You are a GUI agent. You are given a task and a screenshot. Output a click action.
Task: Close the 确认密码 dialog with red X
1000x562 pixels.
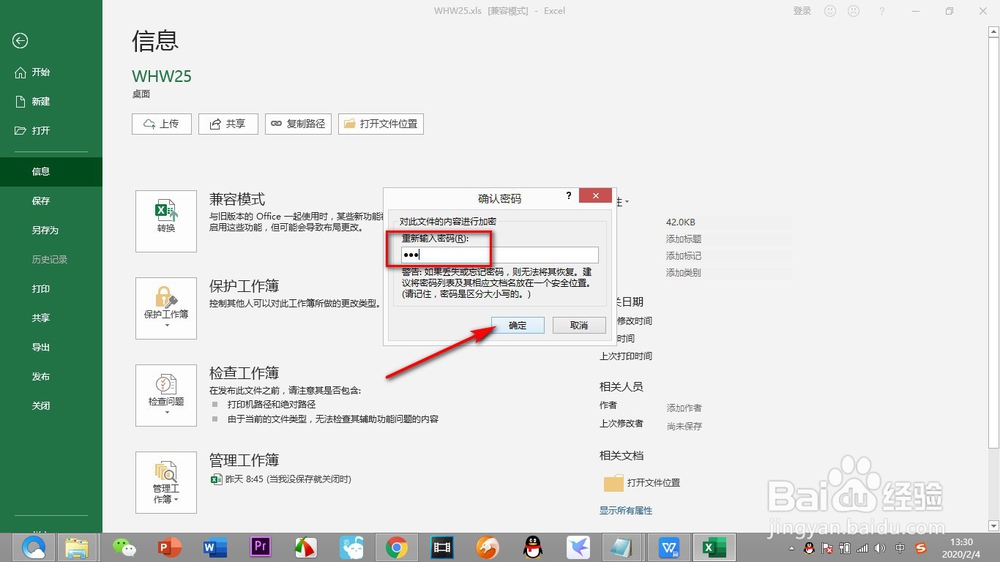coord(596,196)
